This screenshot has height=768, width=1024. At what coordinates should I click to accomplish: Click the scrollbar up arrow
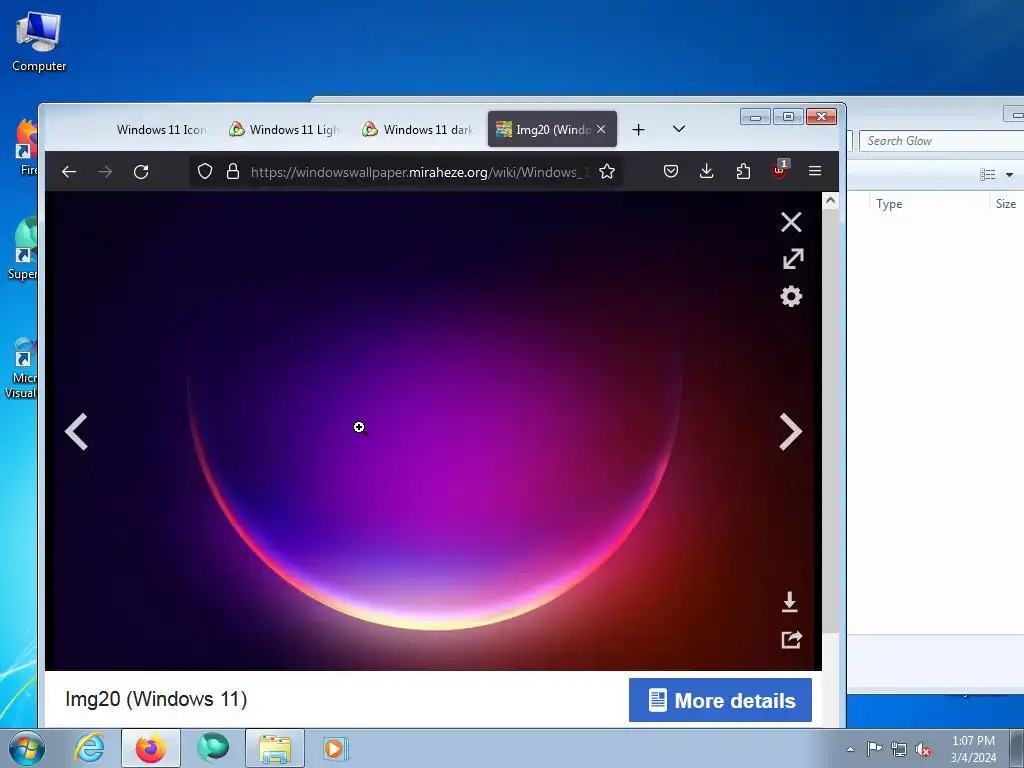[830, 200]
